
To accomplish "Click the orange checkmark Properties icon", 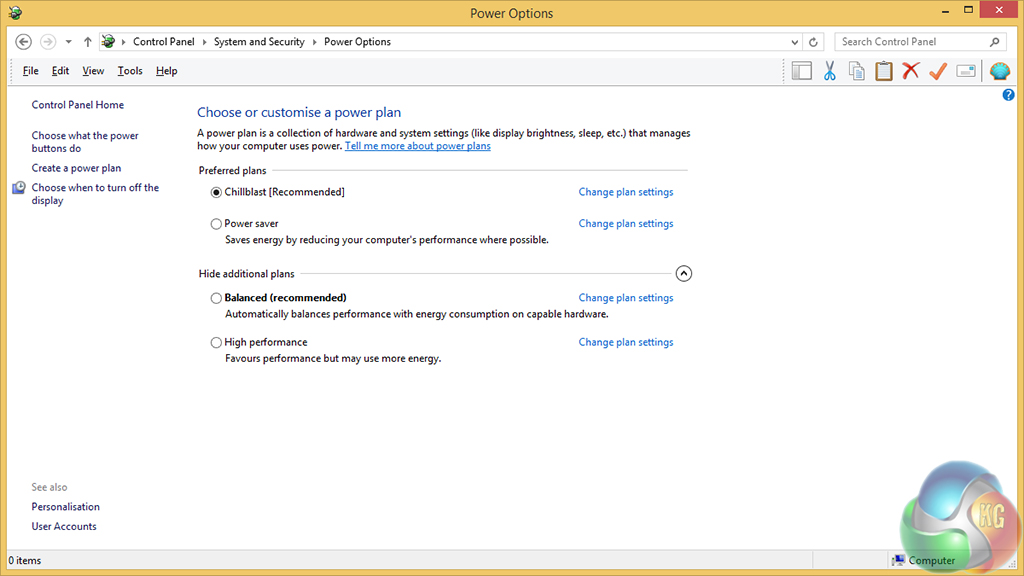I will [937, 71].
